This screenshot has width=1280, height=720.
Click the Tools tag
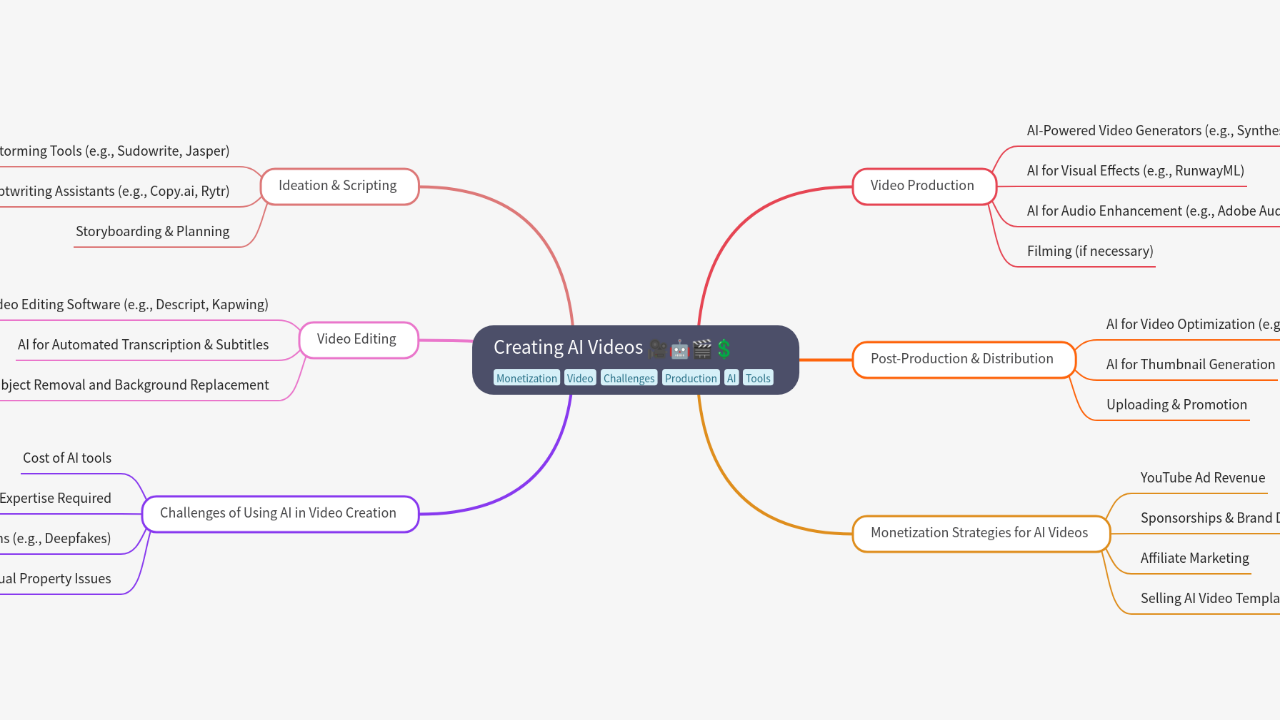click(758, 378)
